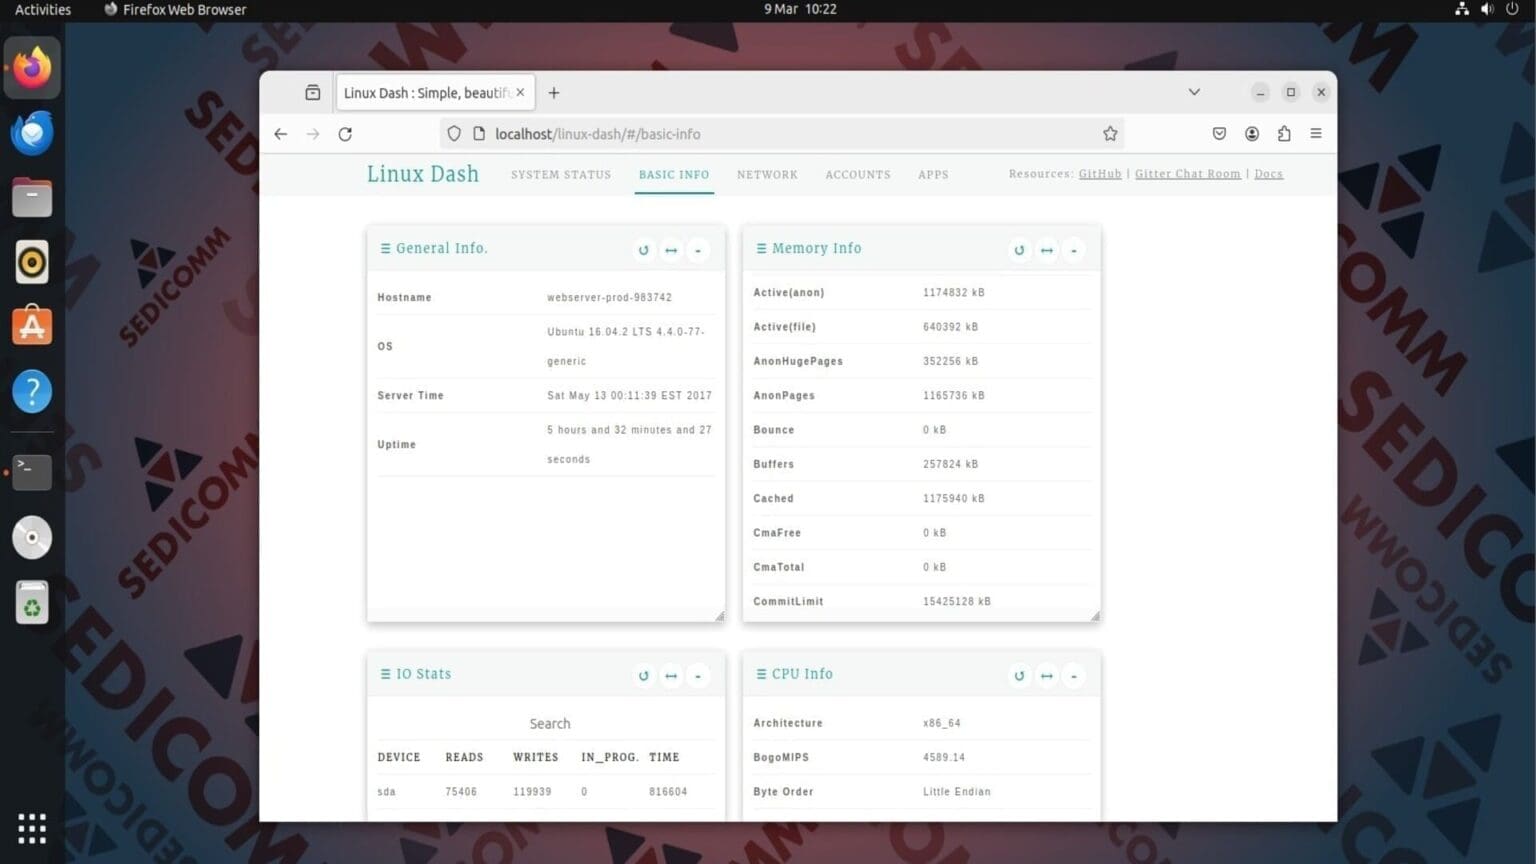This screenshot has height=864, width=1536.
Task: Open Thunderbird from the dock
Action: pos(32,133)
